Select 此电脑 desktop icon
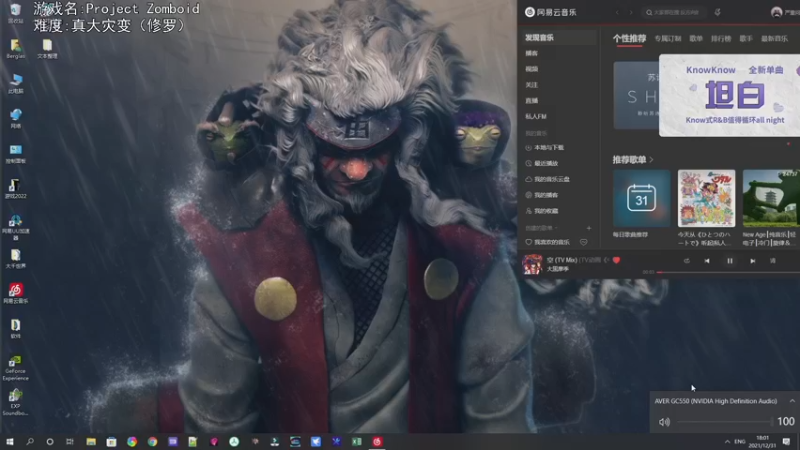 pos(16,84)
